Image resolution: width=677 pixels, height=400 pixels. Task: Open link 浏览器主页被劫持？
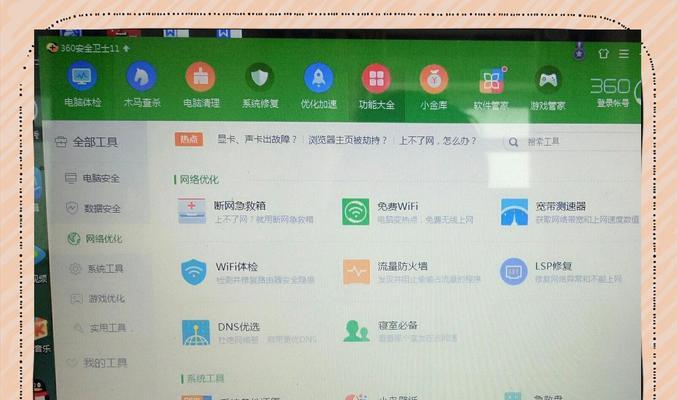click(348, 140)
